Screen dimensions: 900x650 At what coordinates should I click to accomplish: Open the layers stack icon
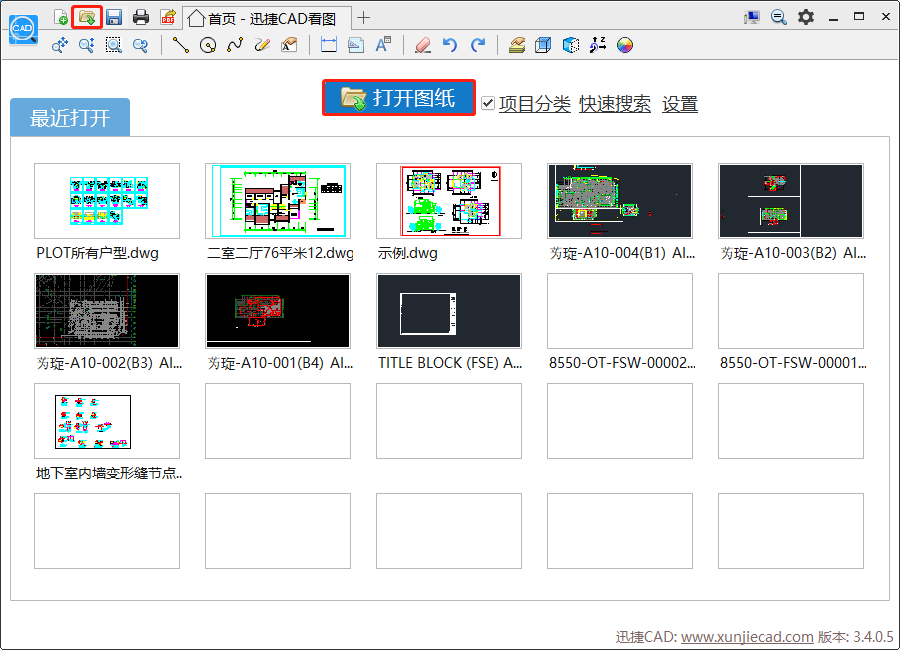click(x=517, y=45)
